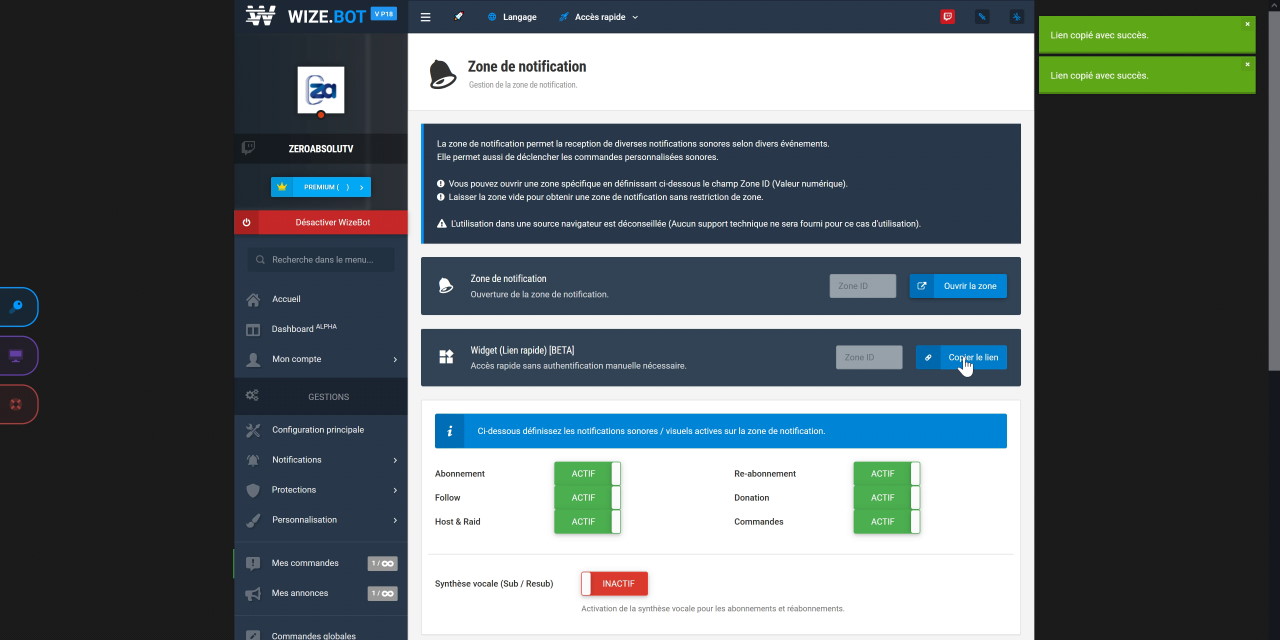This screenshot has width=1280, height=640.
Task: Click the Ouvrir la zone button
Action: click(x=958, y=286)
